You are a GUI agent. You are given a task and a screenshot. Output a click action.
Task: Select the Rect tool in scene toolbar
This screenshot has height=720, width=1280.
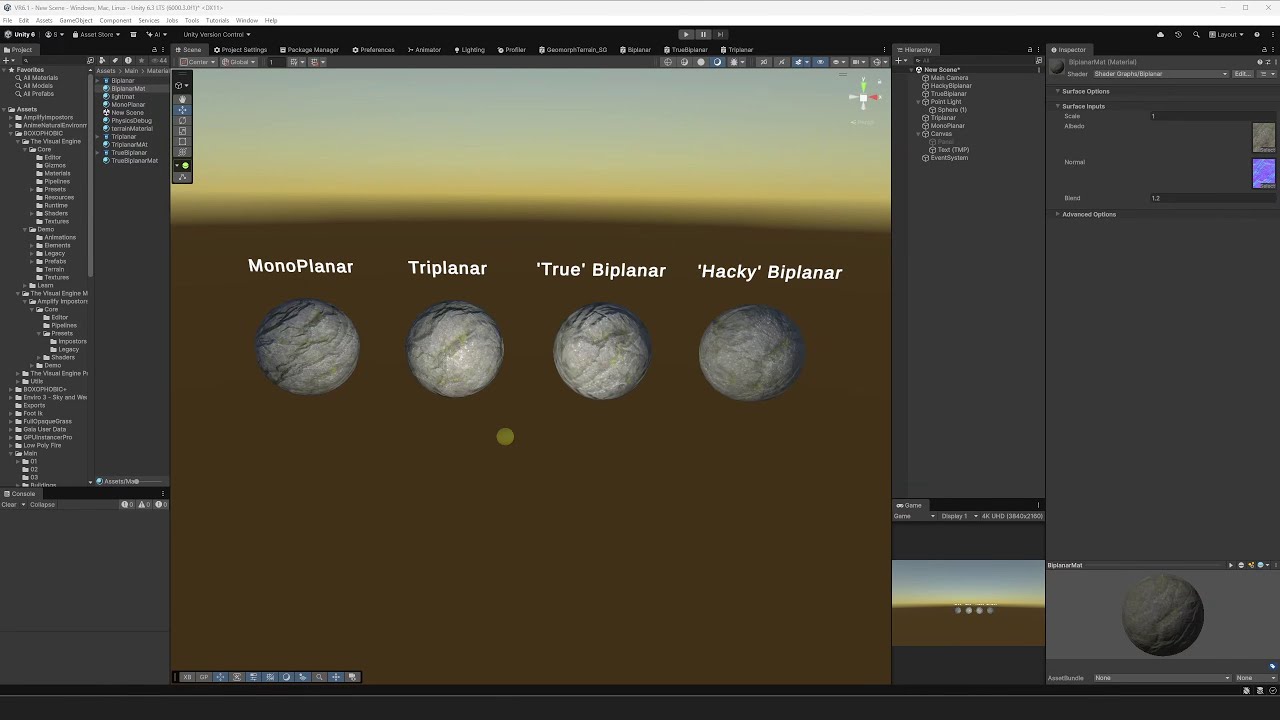(182, 142)
